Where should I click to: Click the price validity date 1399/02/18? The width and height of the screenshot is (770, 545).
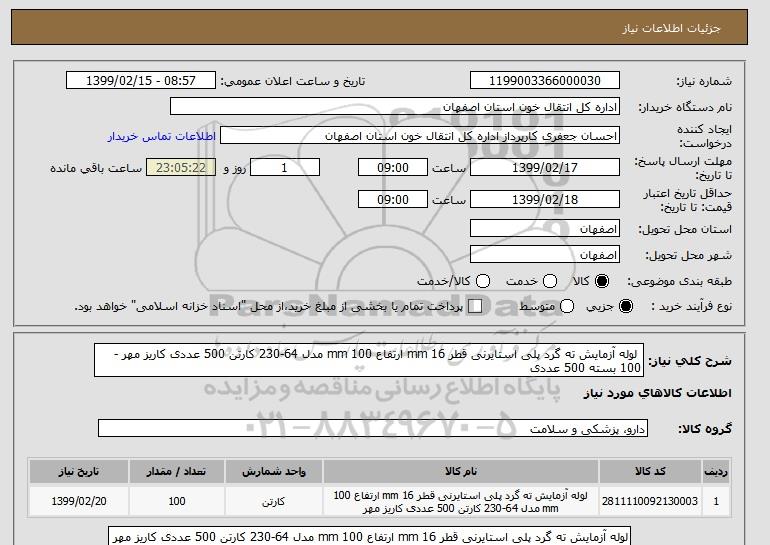(x=545, y=199)
